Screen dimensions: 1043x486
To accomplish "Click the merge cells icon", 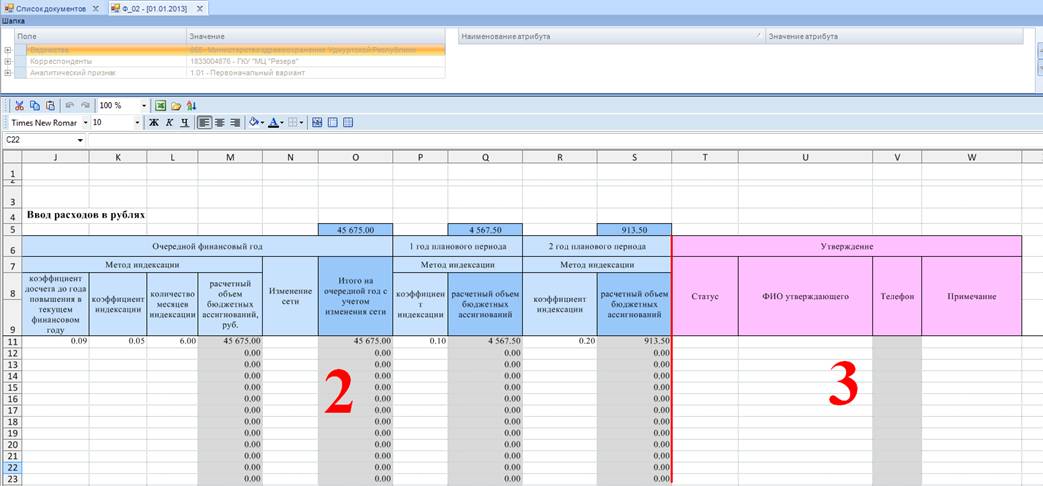I will tap(317, 122).
